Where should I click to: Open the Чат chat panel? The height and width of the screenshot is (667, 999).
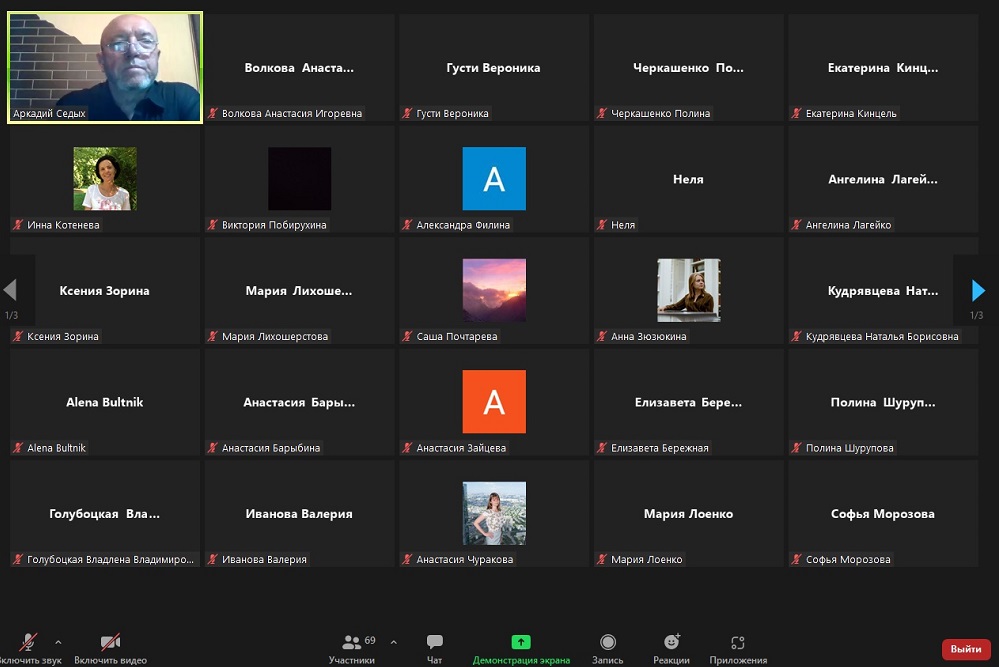434,643
